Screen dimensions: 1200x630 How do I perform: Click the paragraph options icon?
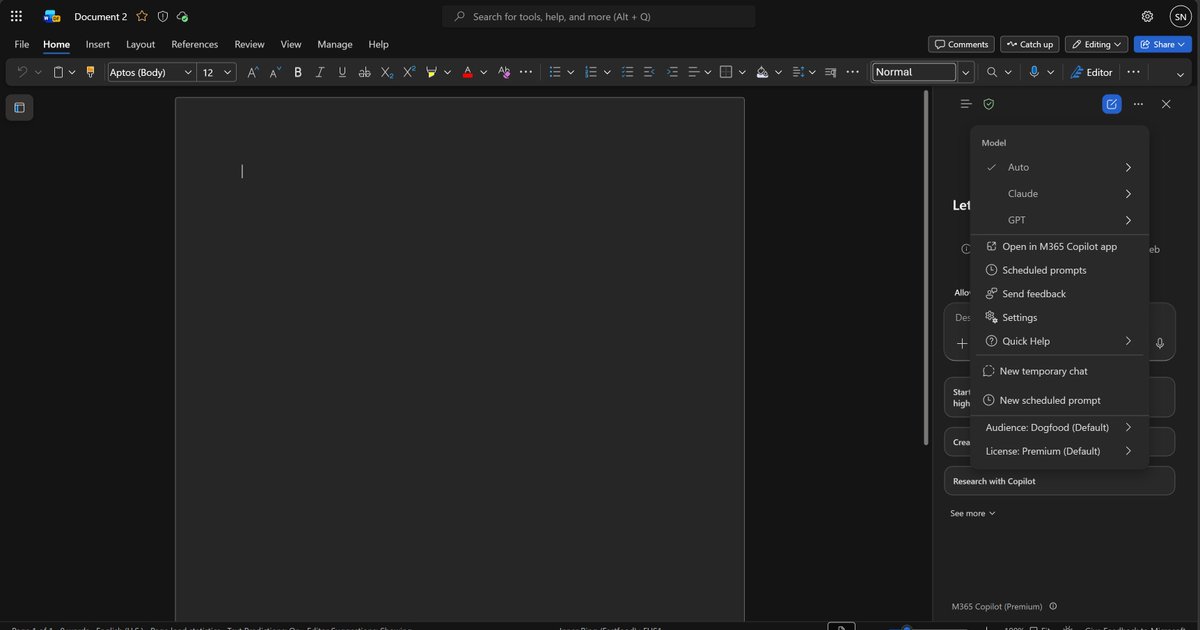point(830,72)
